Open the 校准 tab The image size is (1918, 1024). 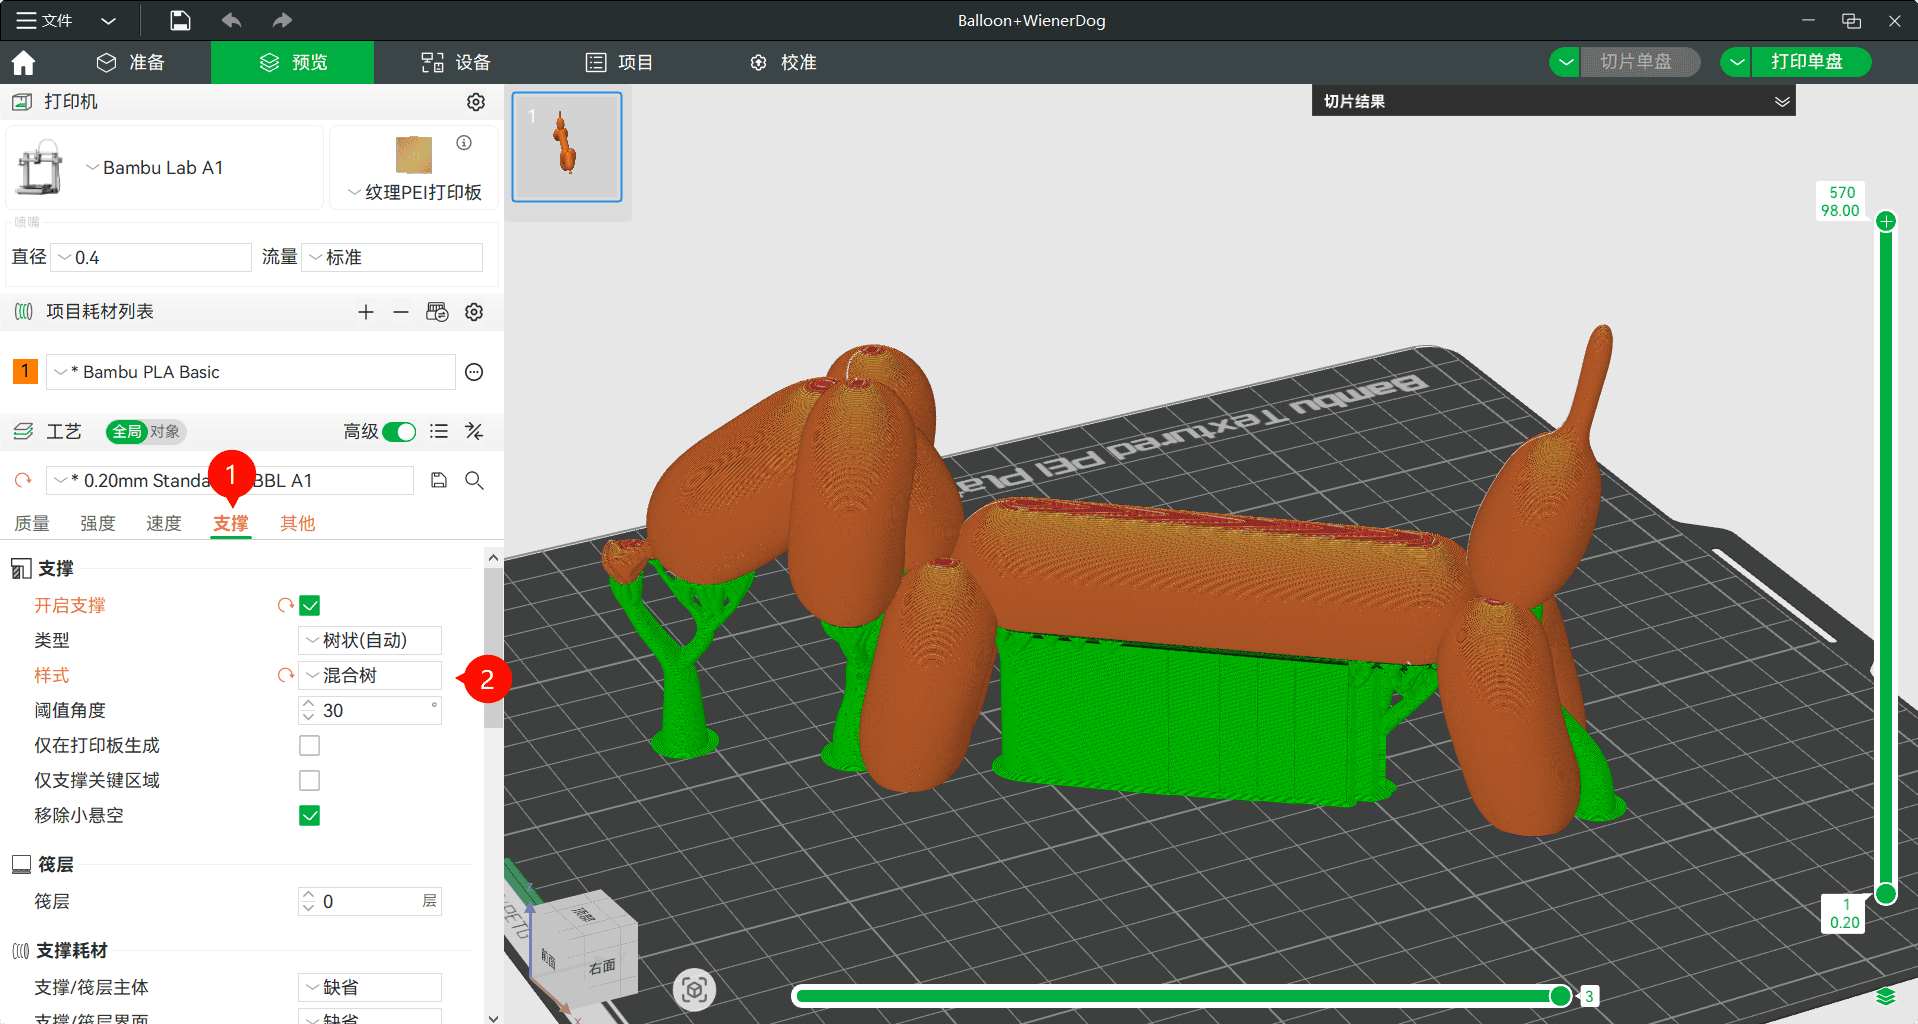(783, 62)
